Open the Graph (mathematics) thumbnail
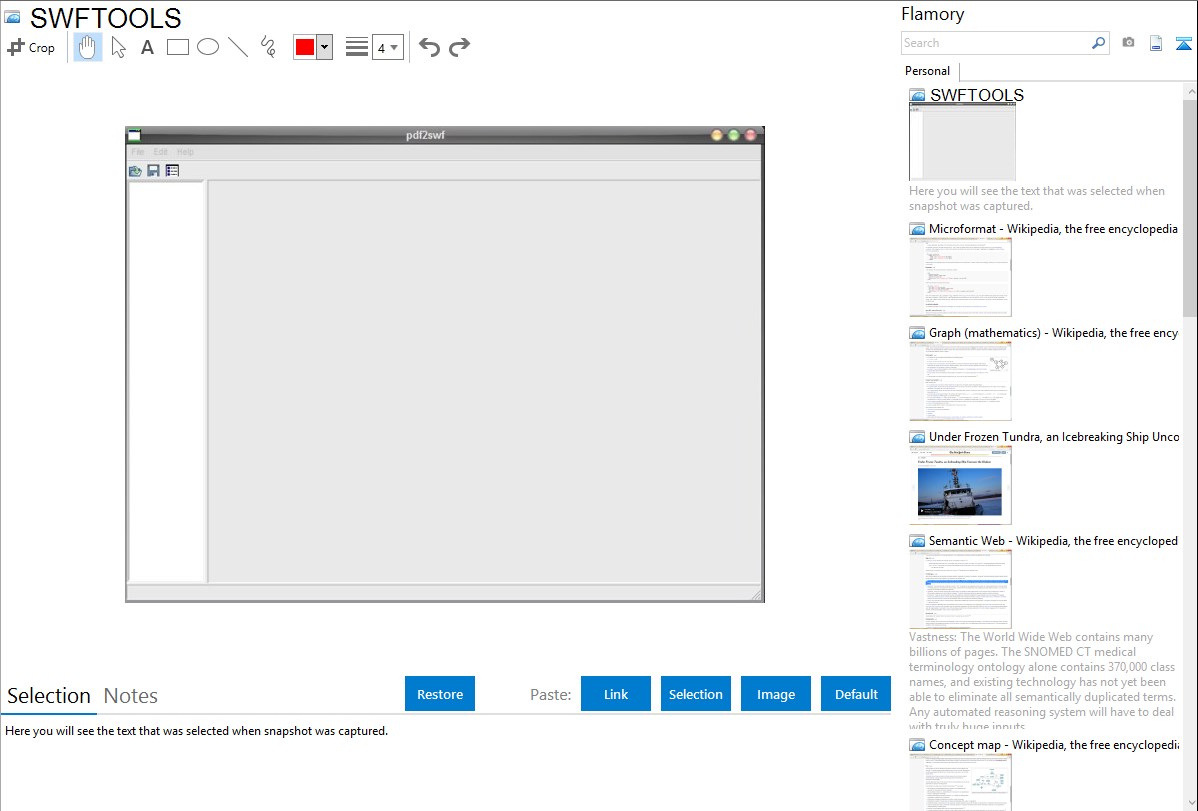Screen dimensions: 1198x811 [960, 381]
